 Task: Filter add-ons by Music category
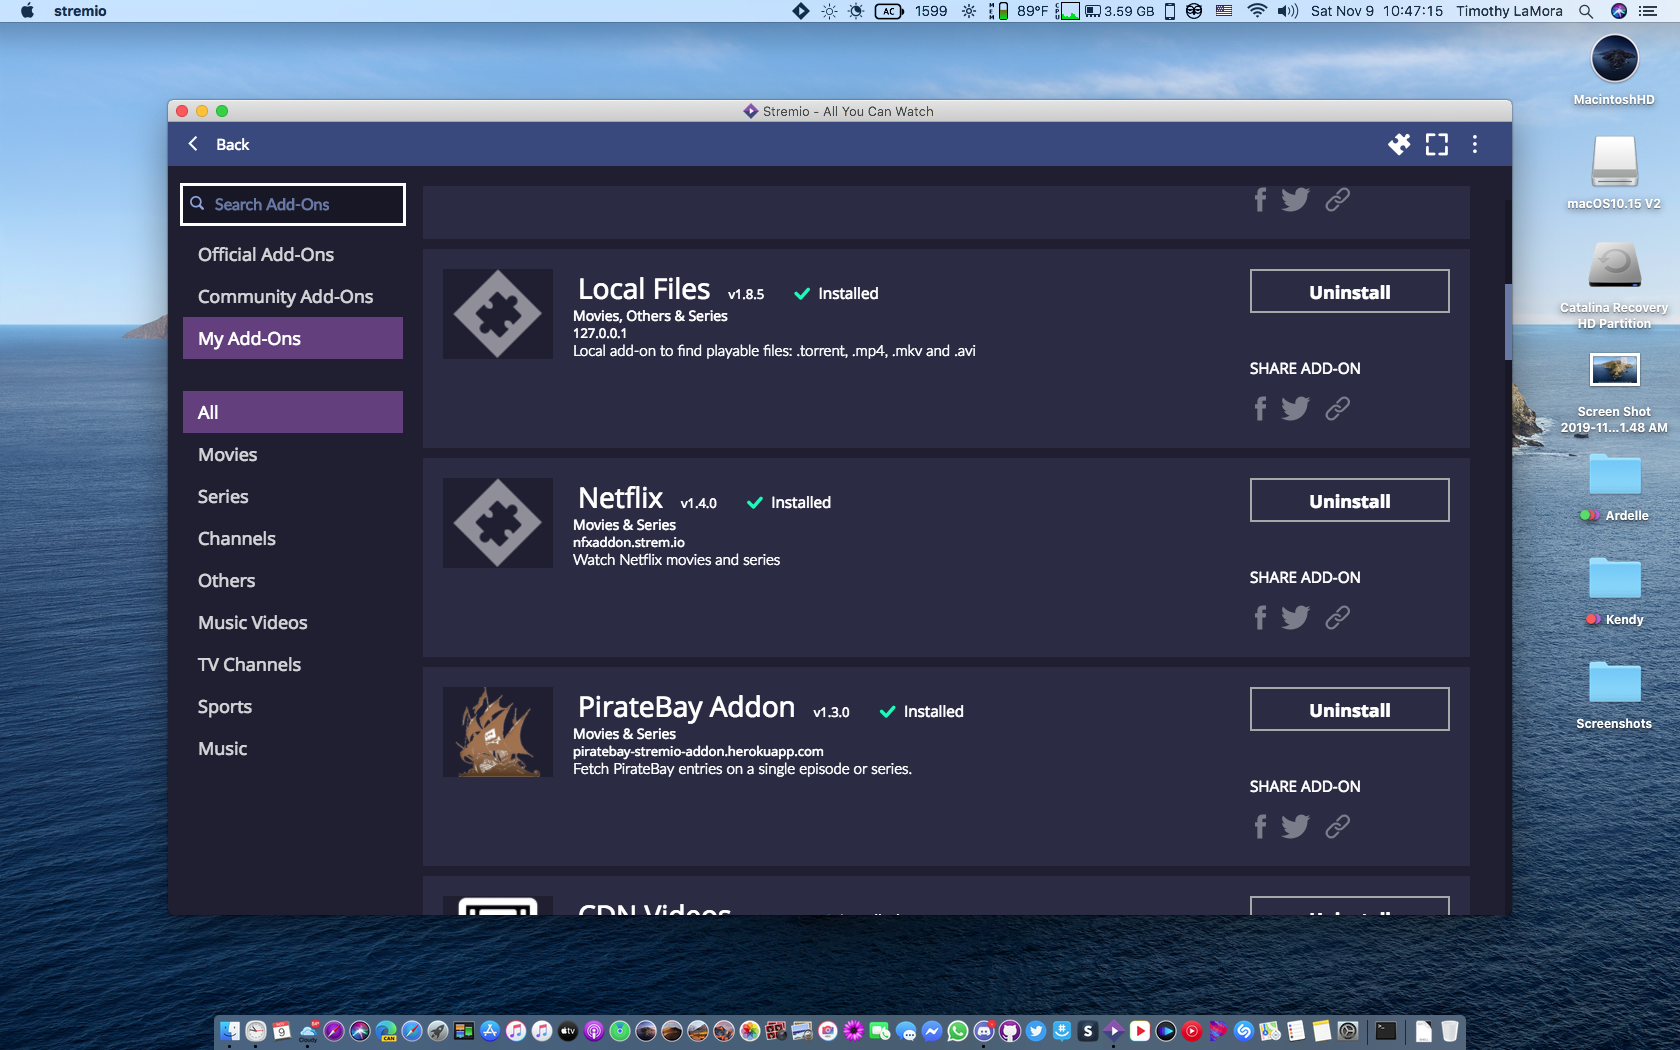[x=293, y=749]
